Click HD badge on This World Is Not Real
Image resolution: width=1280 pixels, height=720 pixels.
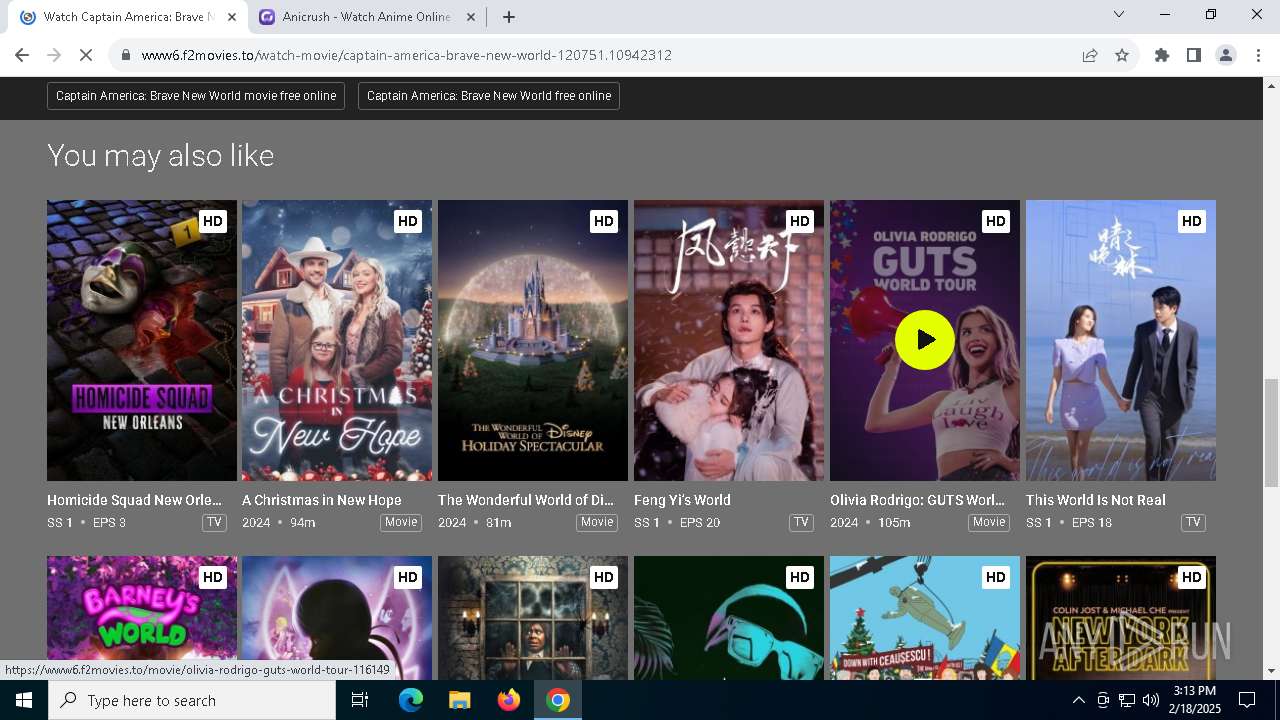(1192, 221)
